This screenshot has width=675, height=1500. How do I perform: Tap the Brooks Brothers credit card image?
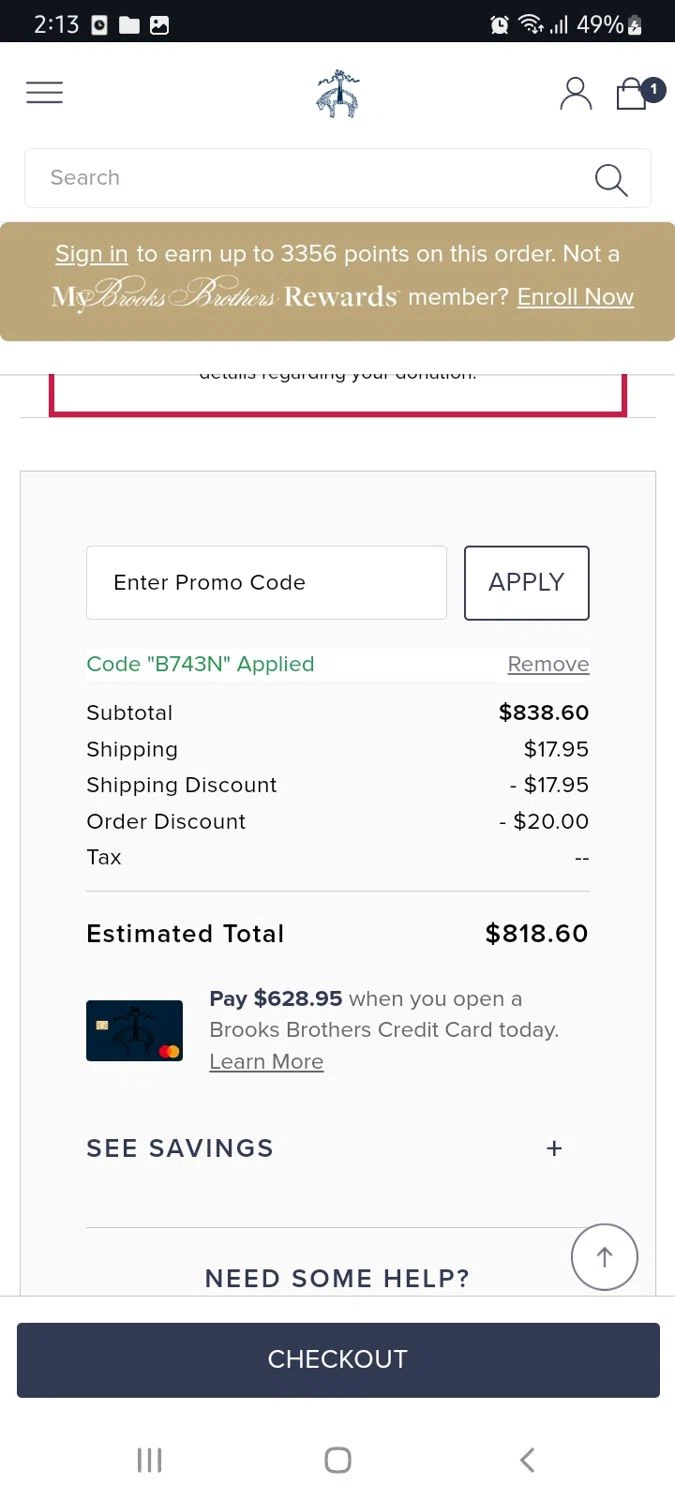pos(134,1030)
